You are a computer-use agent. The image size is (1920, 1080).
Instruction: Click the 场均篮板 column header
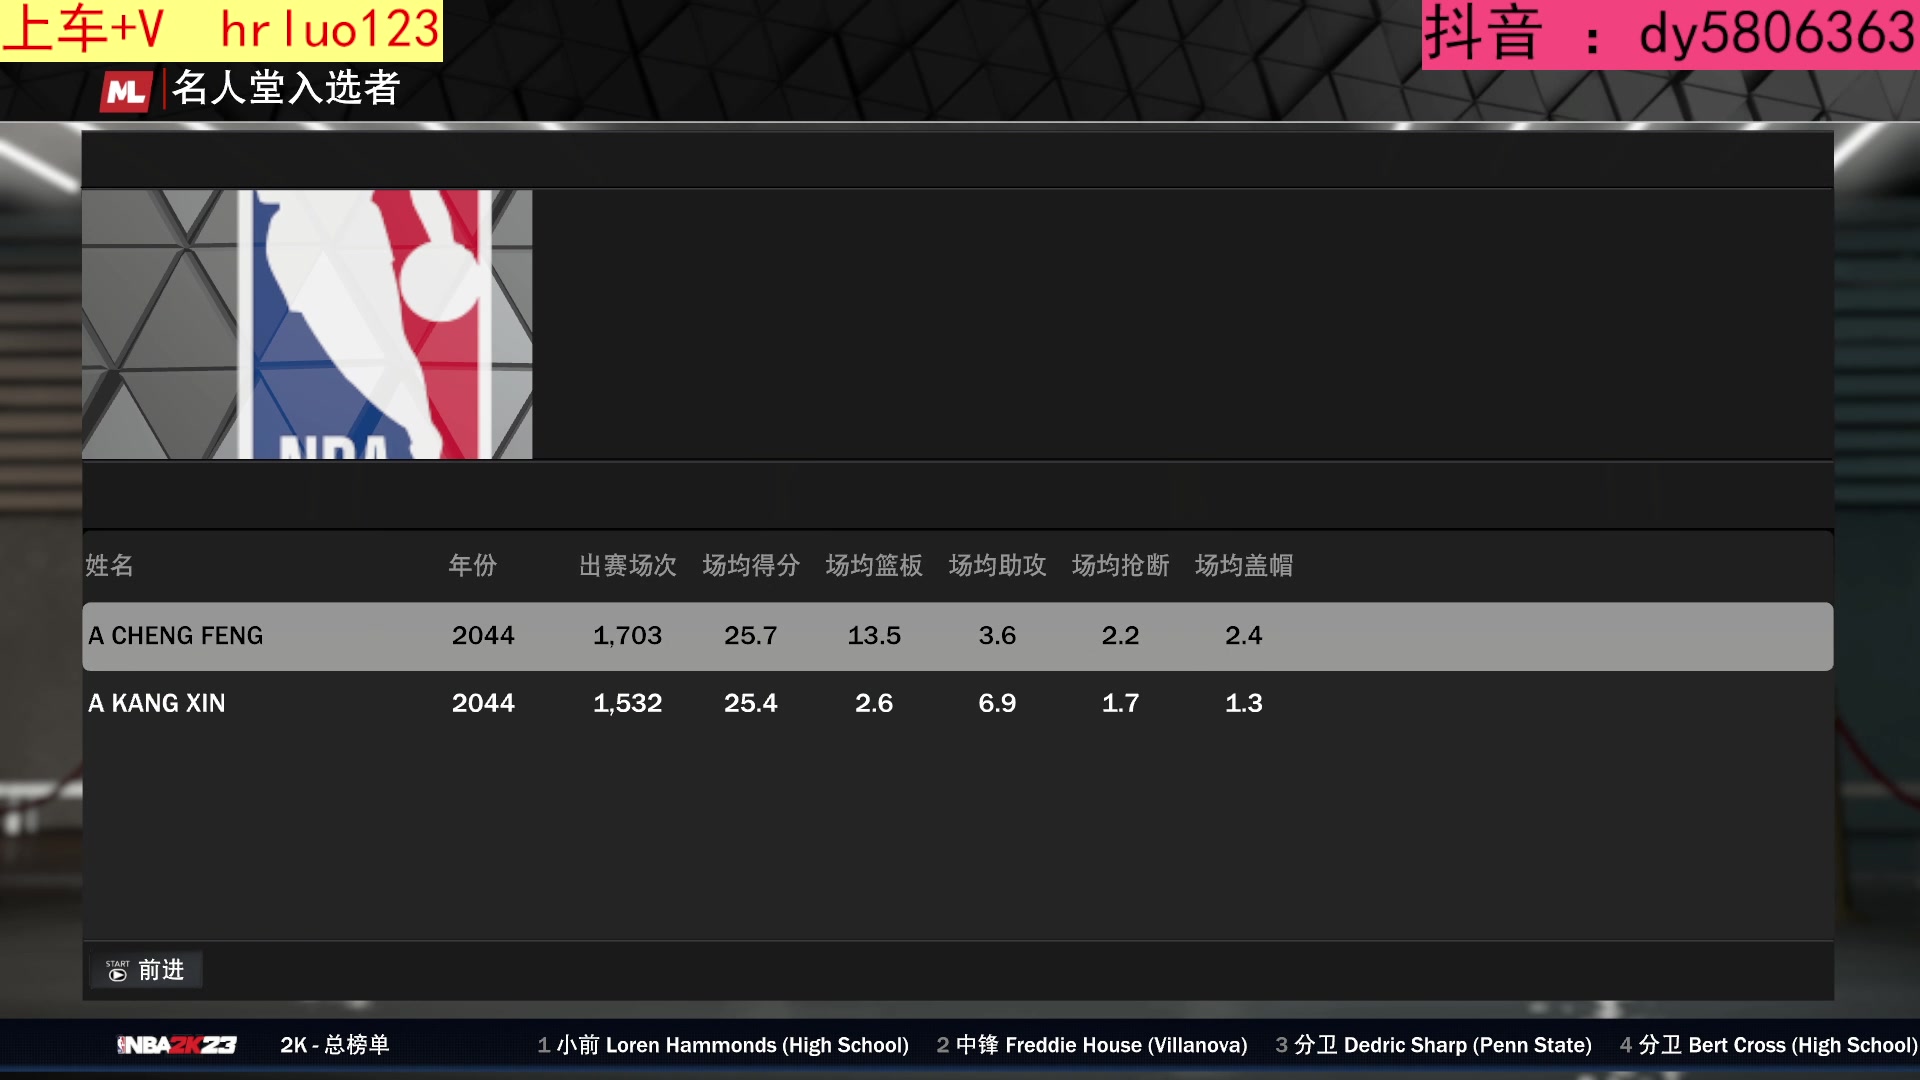coord(874,565)
